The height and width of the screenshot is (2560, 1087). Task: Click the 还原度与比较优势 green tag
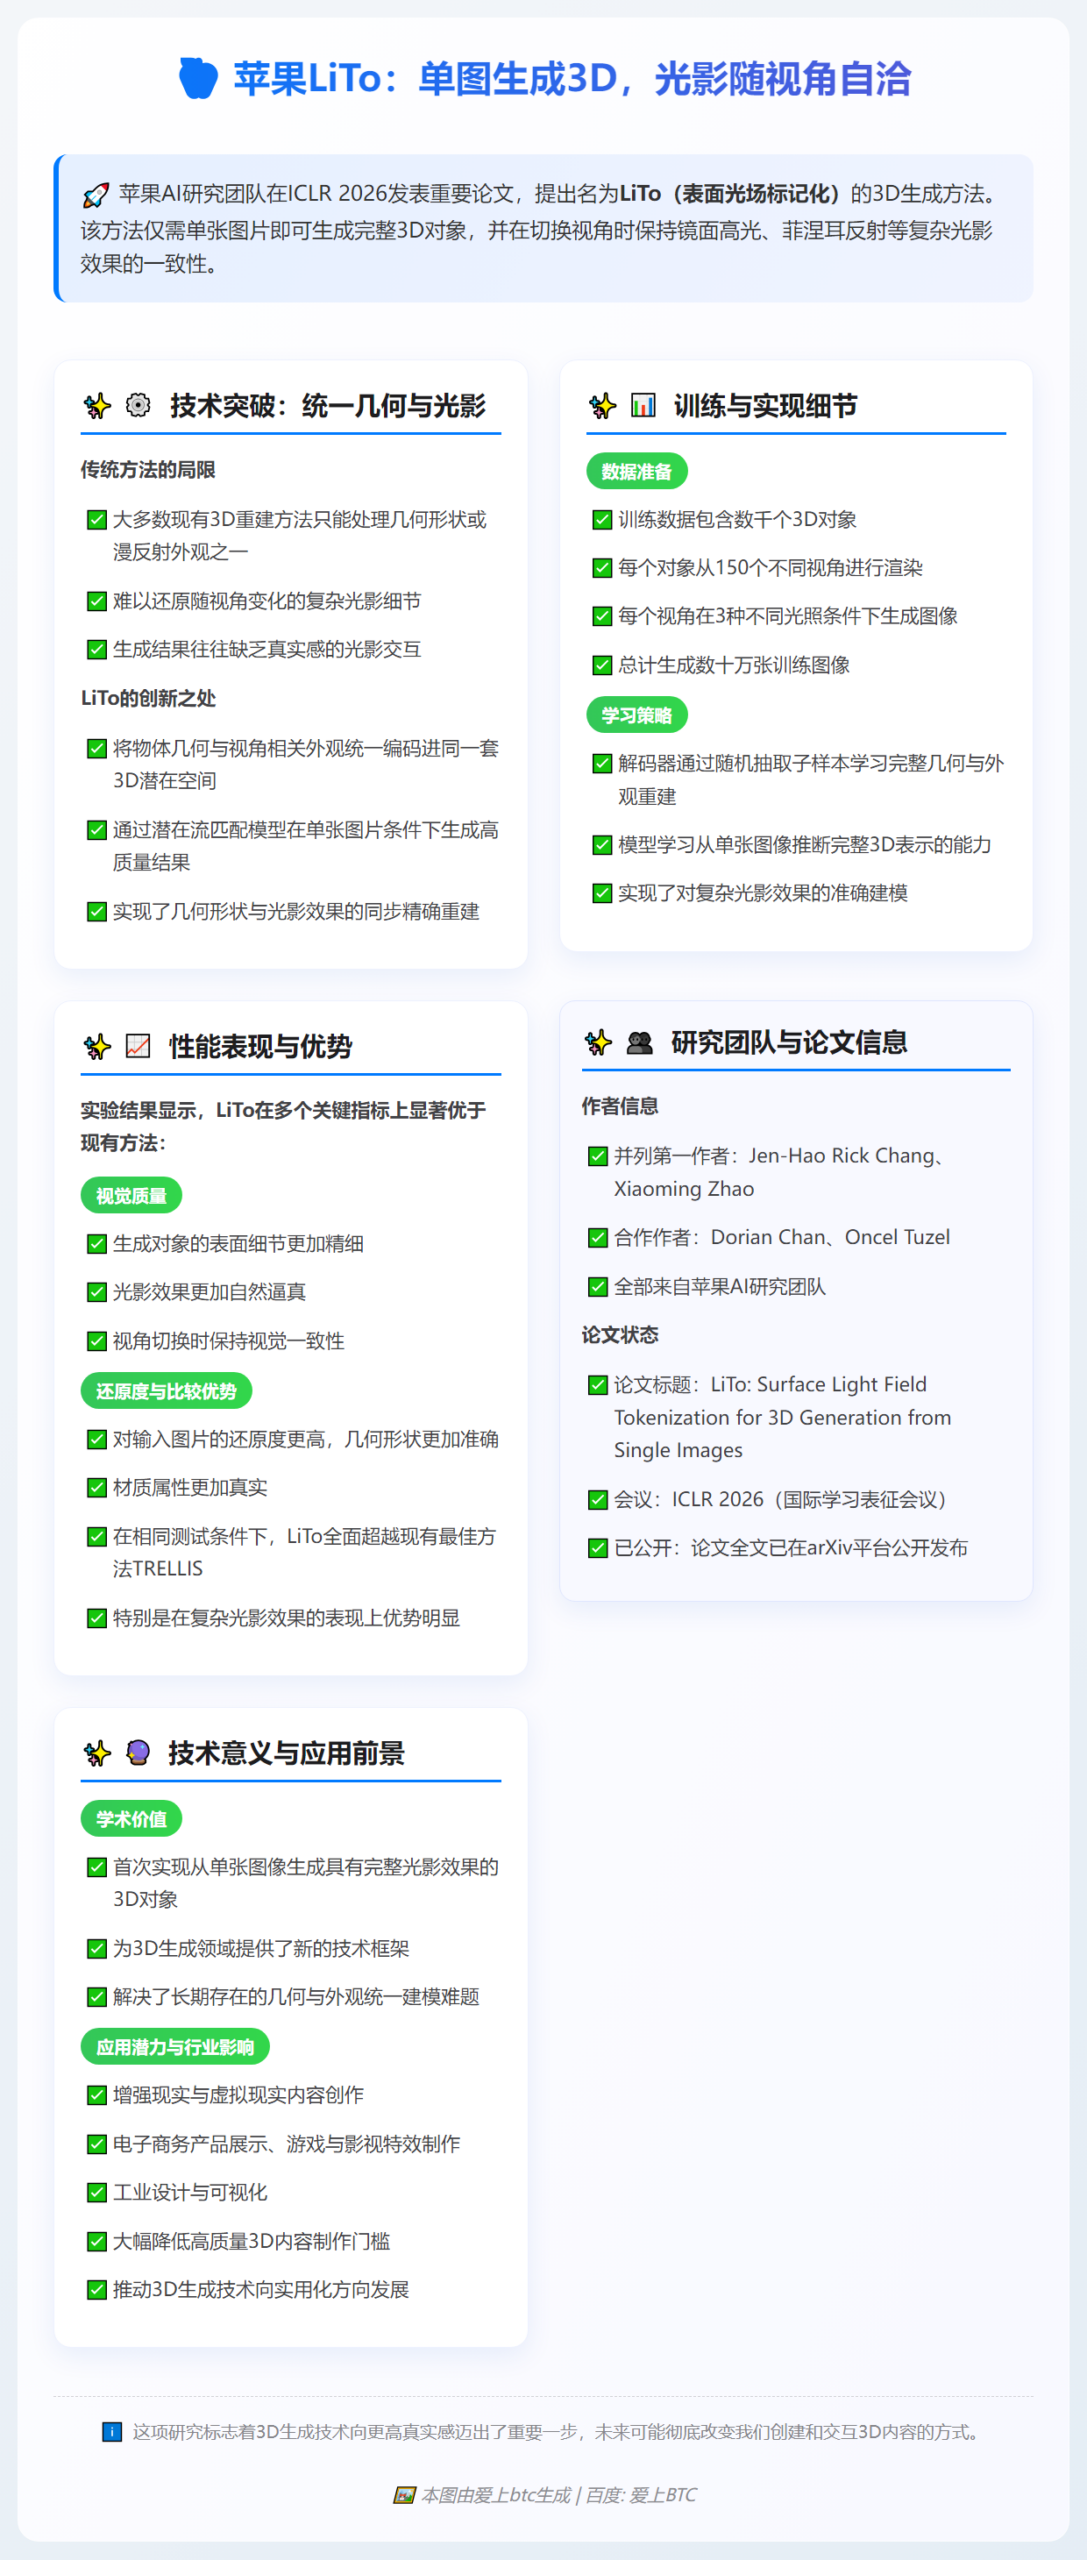coord(166,1391)
